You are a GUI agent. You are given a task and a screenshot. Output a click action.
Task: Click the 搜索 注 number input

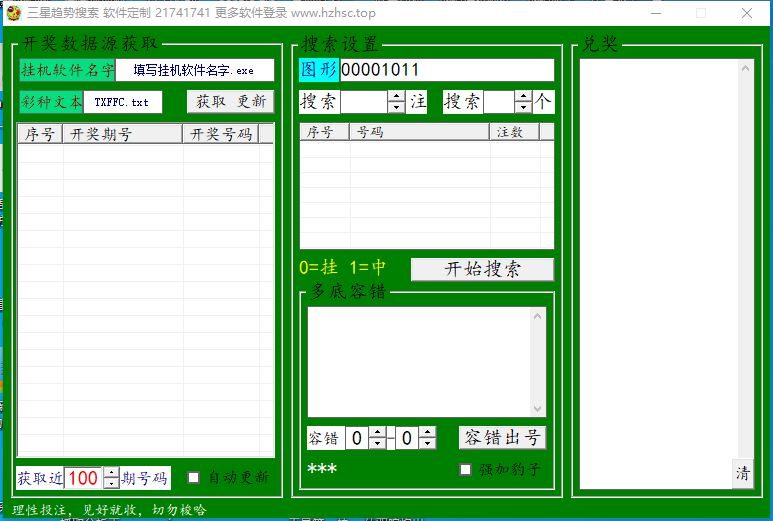click(x=364, y=102)
